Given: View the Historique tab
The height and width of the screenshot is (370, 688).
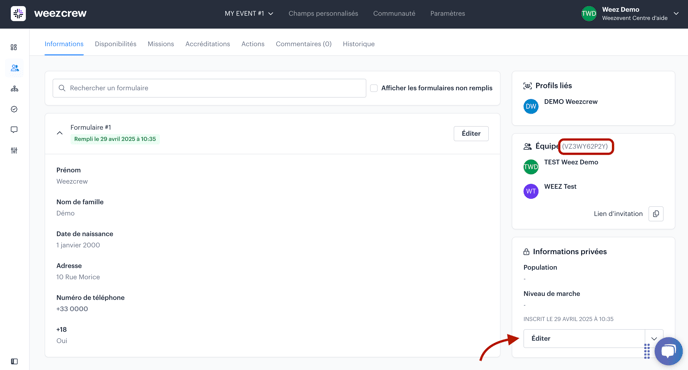Looking at the screenshot, I should pyautogui.click(x=358, y=44).
